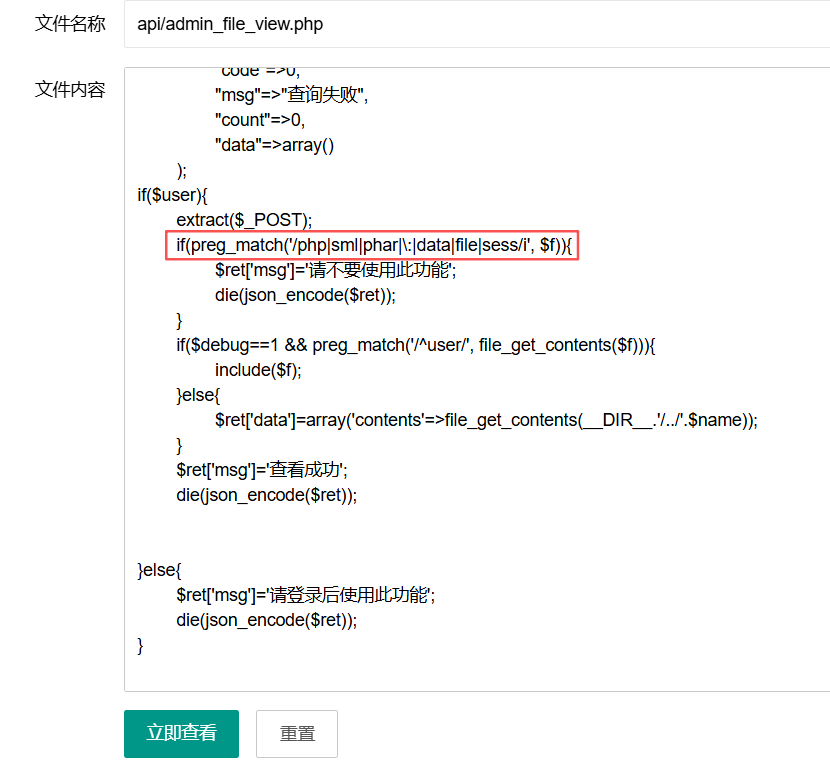830x771 pixels.
Task: Click the 请不要使用此功能 message line
Action: click(335, 270)
